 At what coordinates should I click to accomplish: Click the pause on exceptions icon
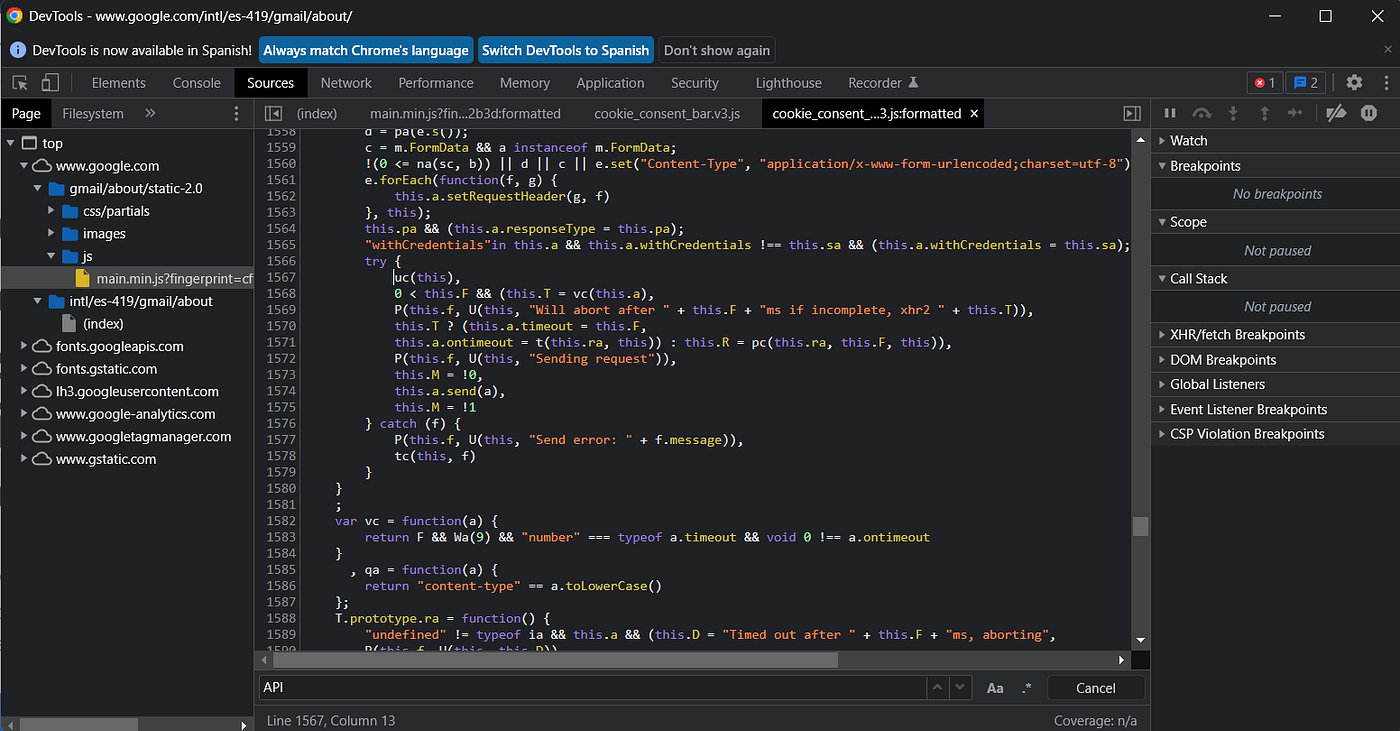coord(1369,113)
